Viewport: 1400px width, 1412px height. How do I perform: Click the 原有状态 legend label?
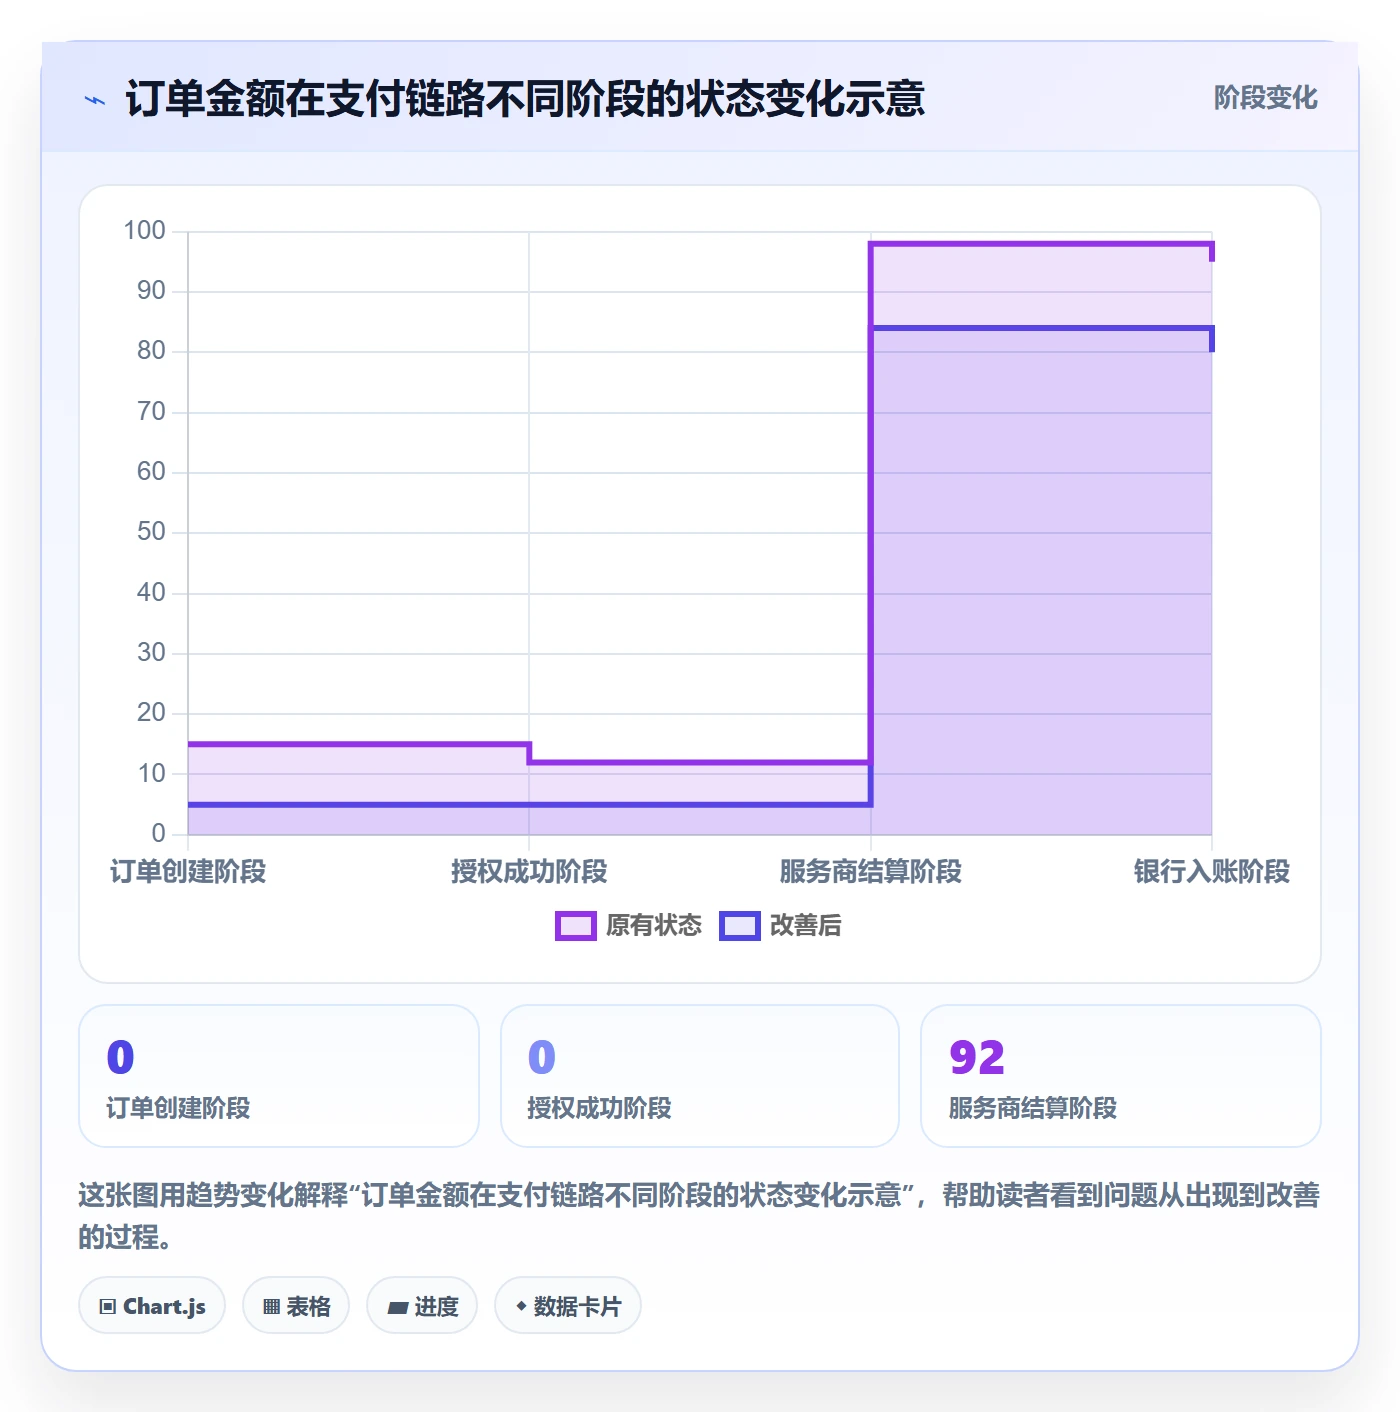coord(654,926)
